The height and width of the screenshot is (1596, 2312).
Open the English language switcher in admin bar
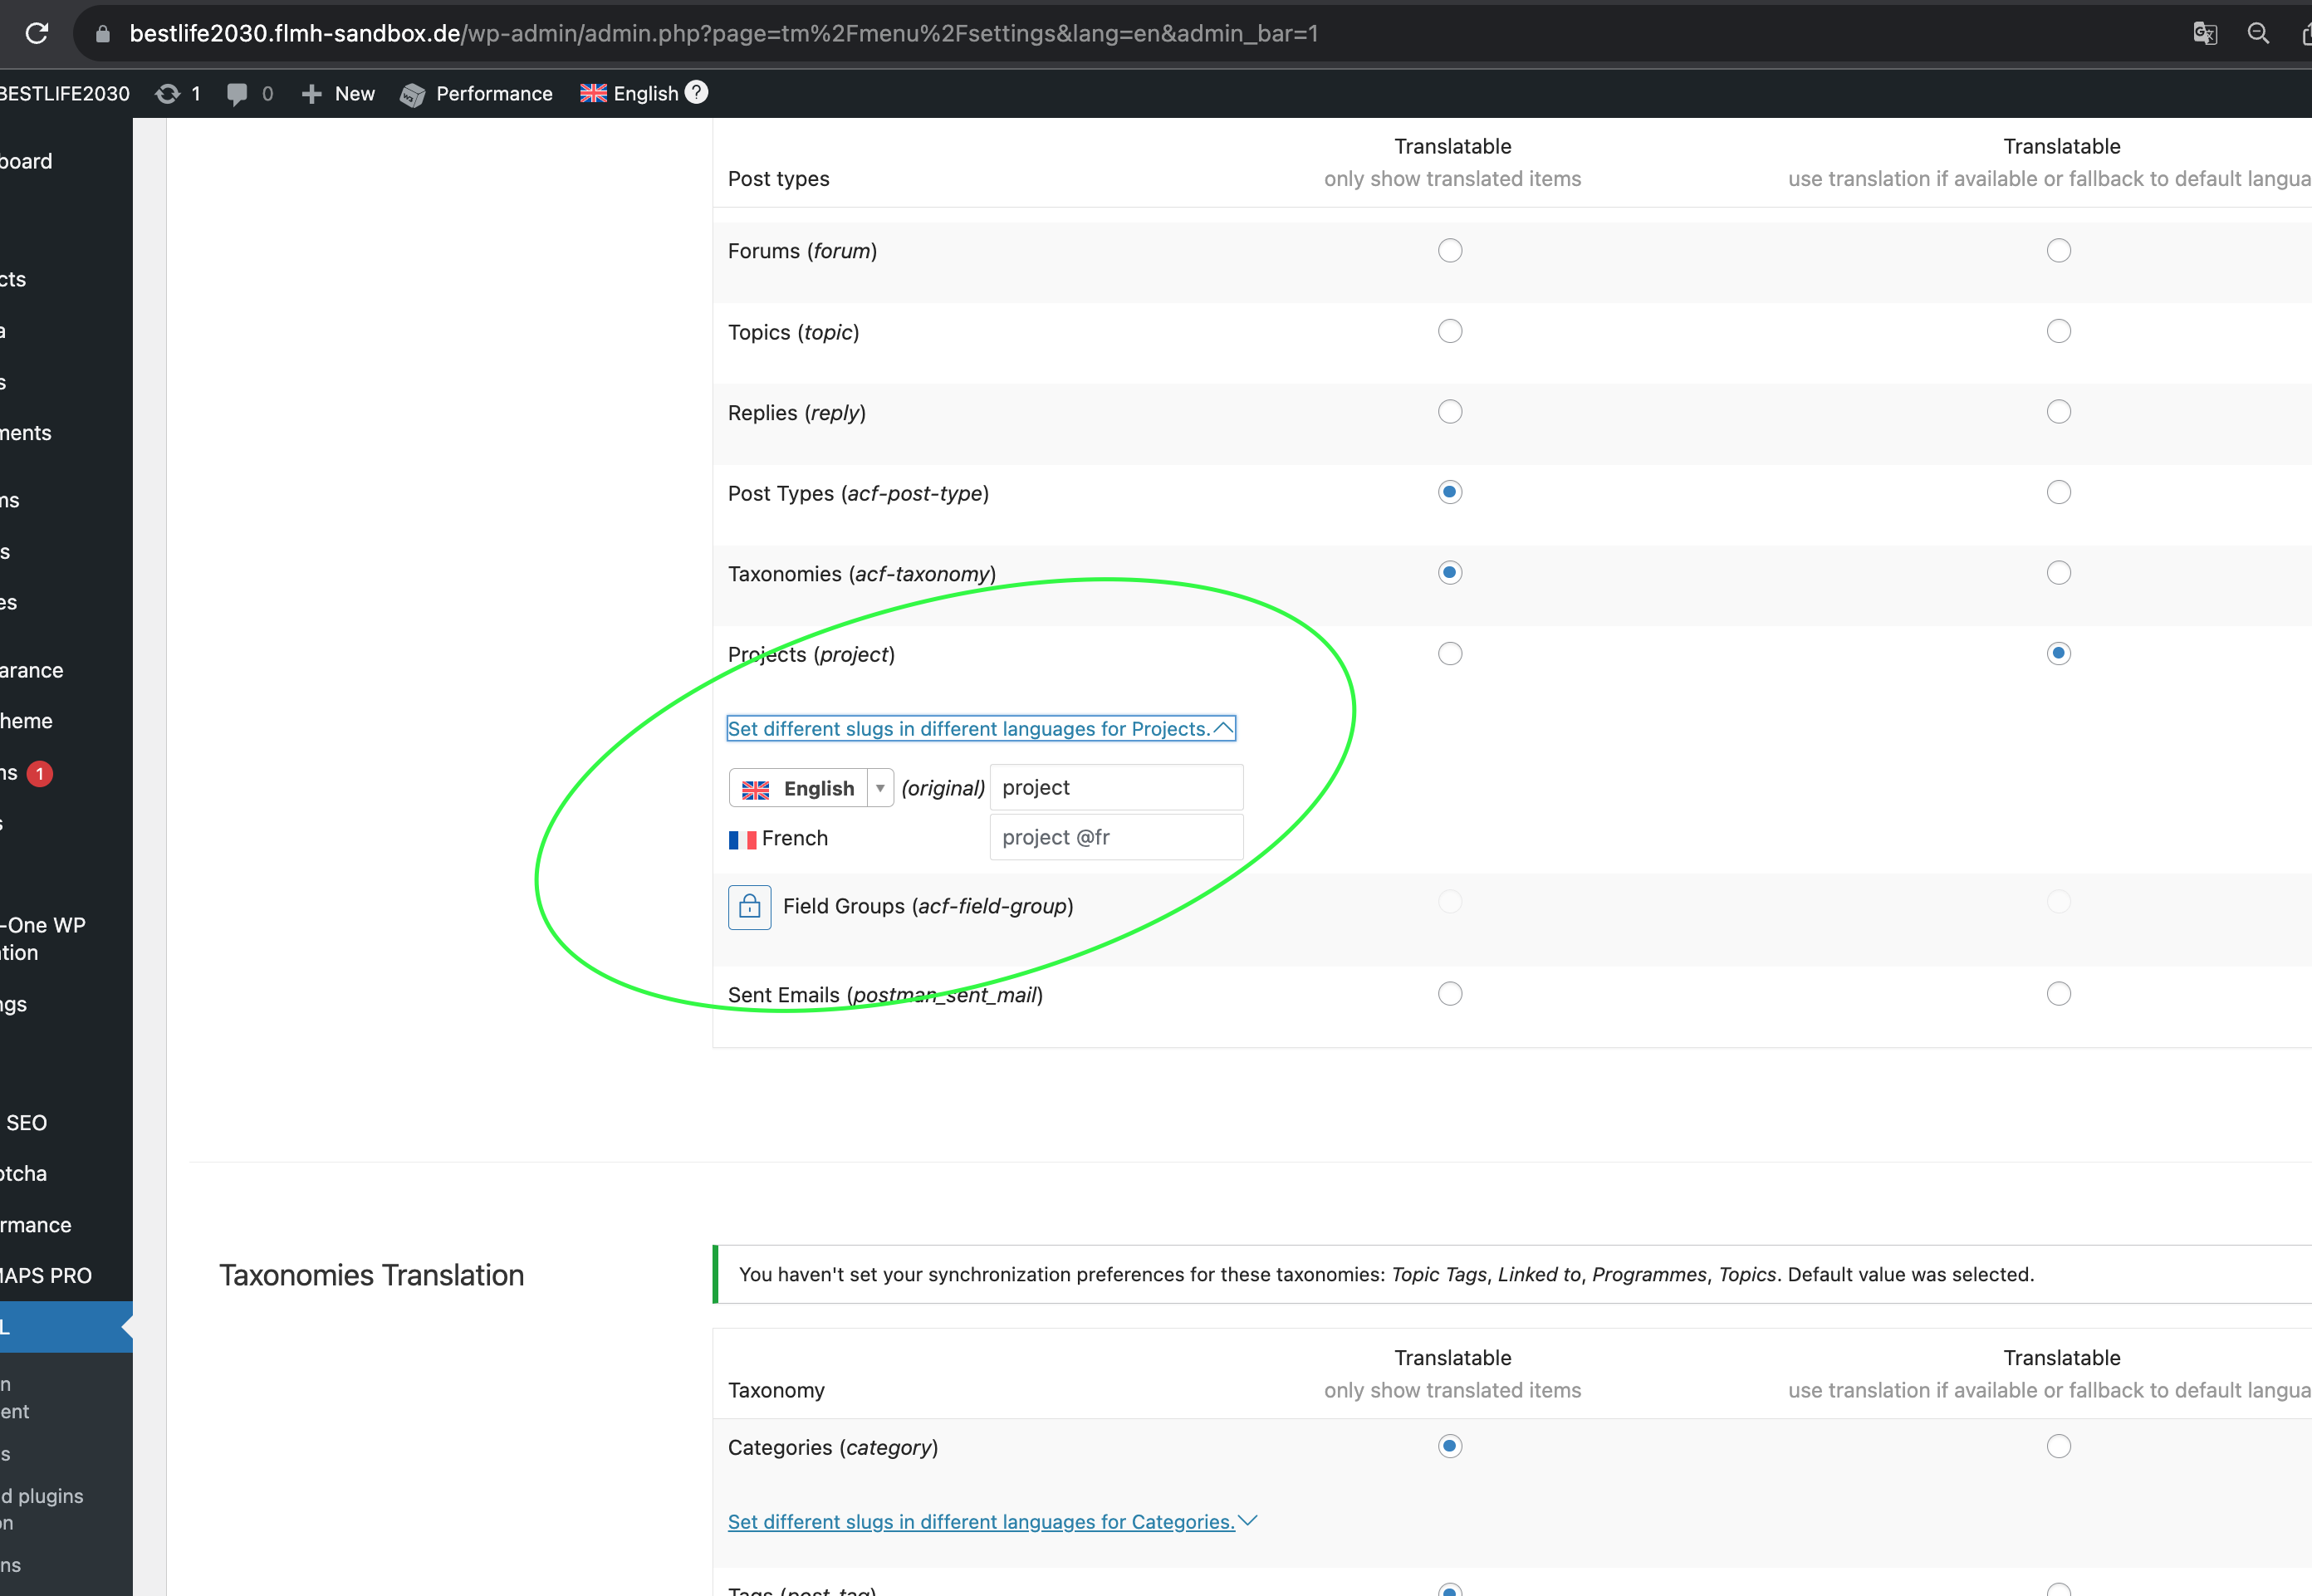pyautogui.click(x=630, y=93)
